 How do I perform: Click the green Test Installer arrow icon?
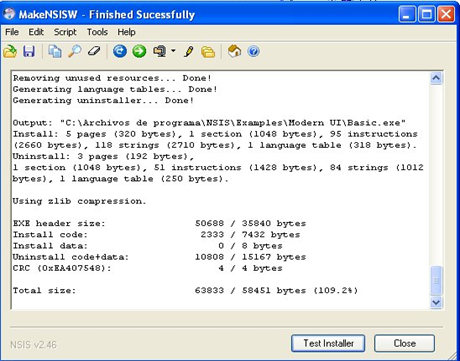pyautogui.click(x=139, y=51)
